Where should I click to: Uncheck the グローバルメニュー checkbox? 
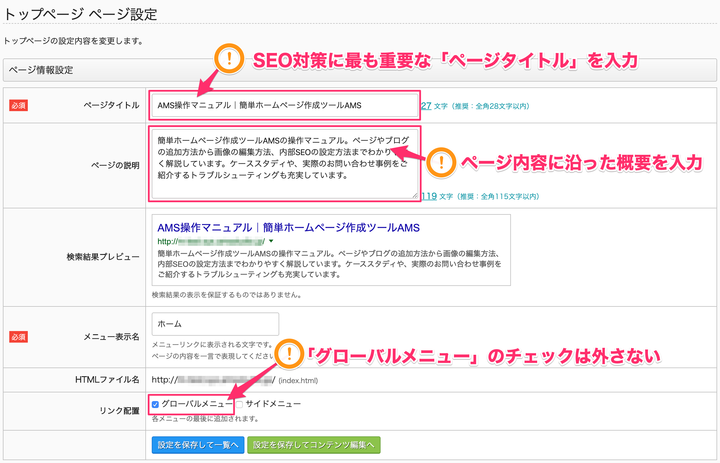155,404
